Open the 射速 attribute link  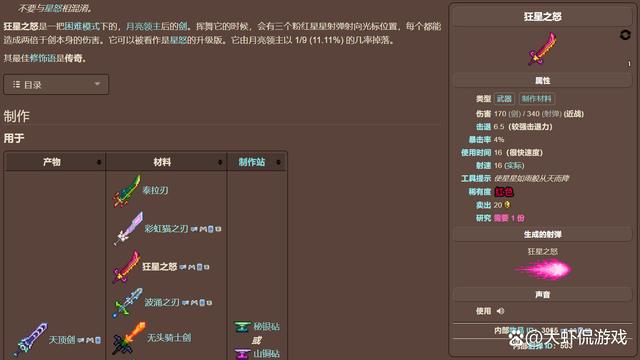pyautogui.click(x=483, y=165)
